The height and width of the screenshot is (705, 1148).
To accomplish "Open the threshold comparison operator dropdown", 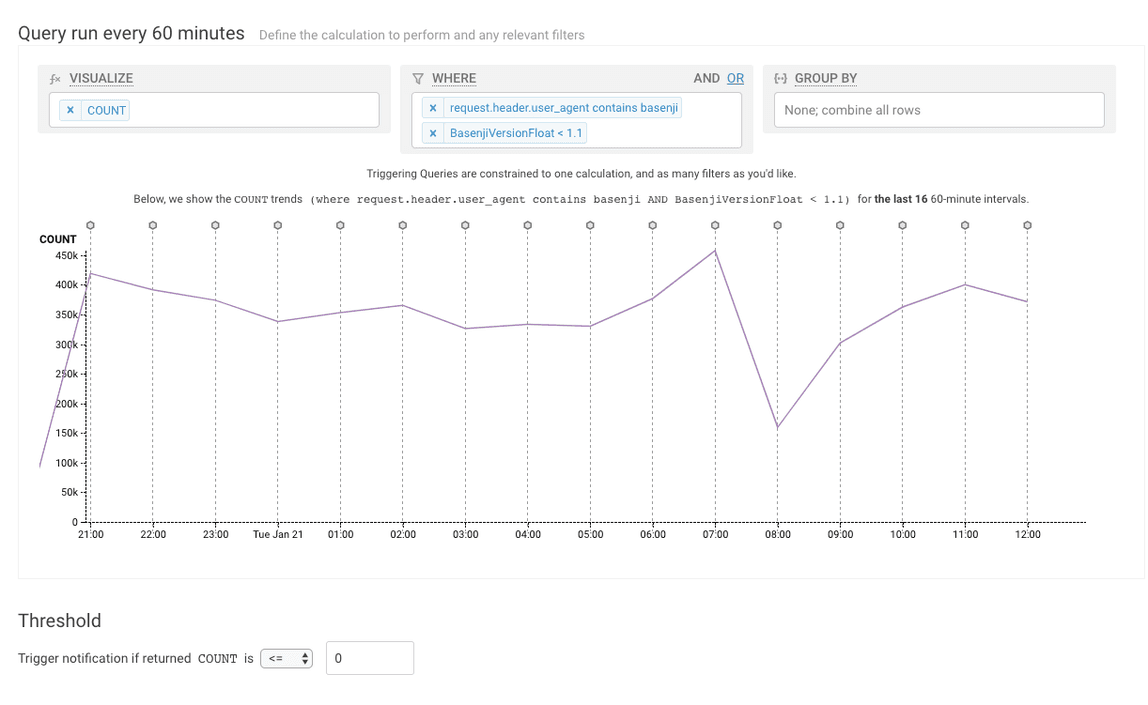I will (x=286, y=658).
